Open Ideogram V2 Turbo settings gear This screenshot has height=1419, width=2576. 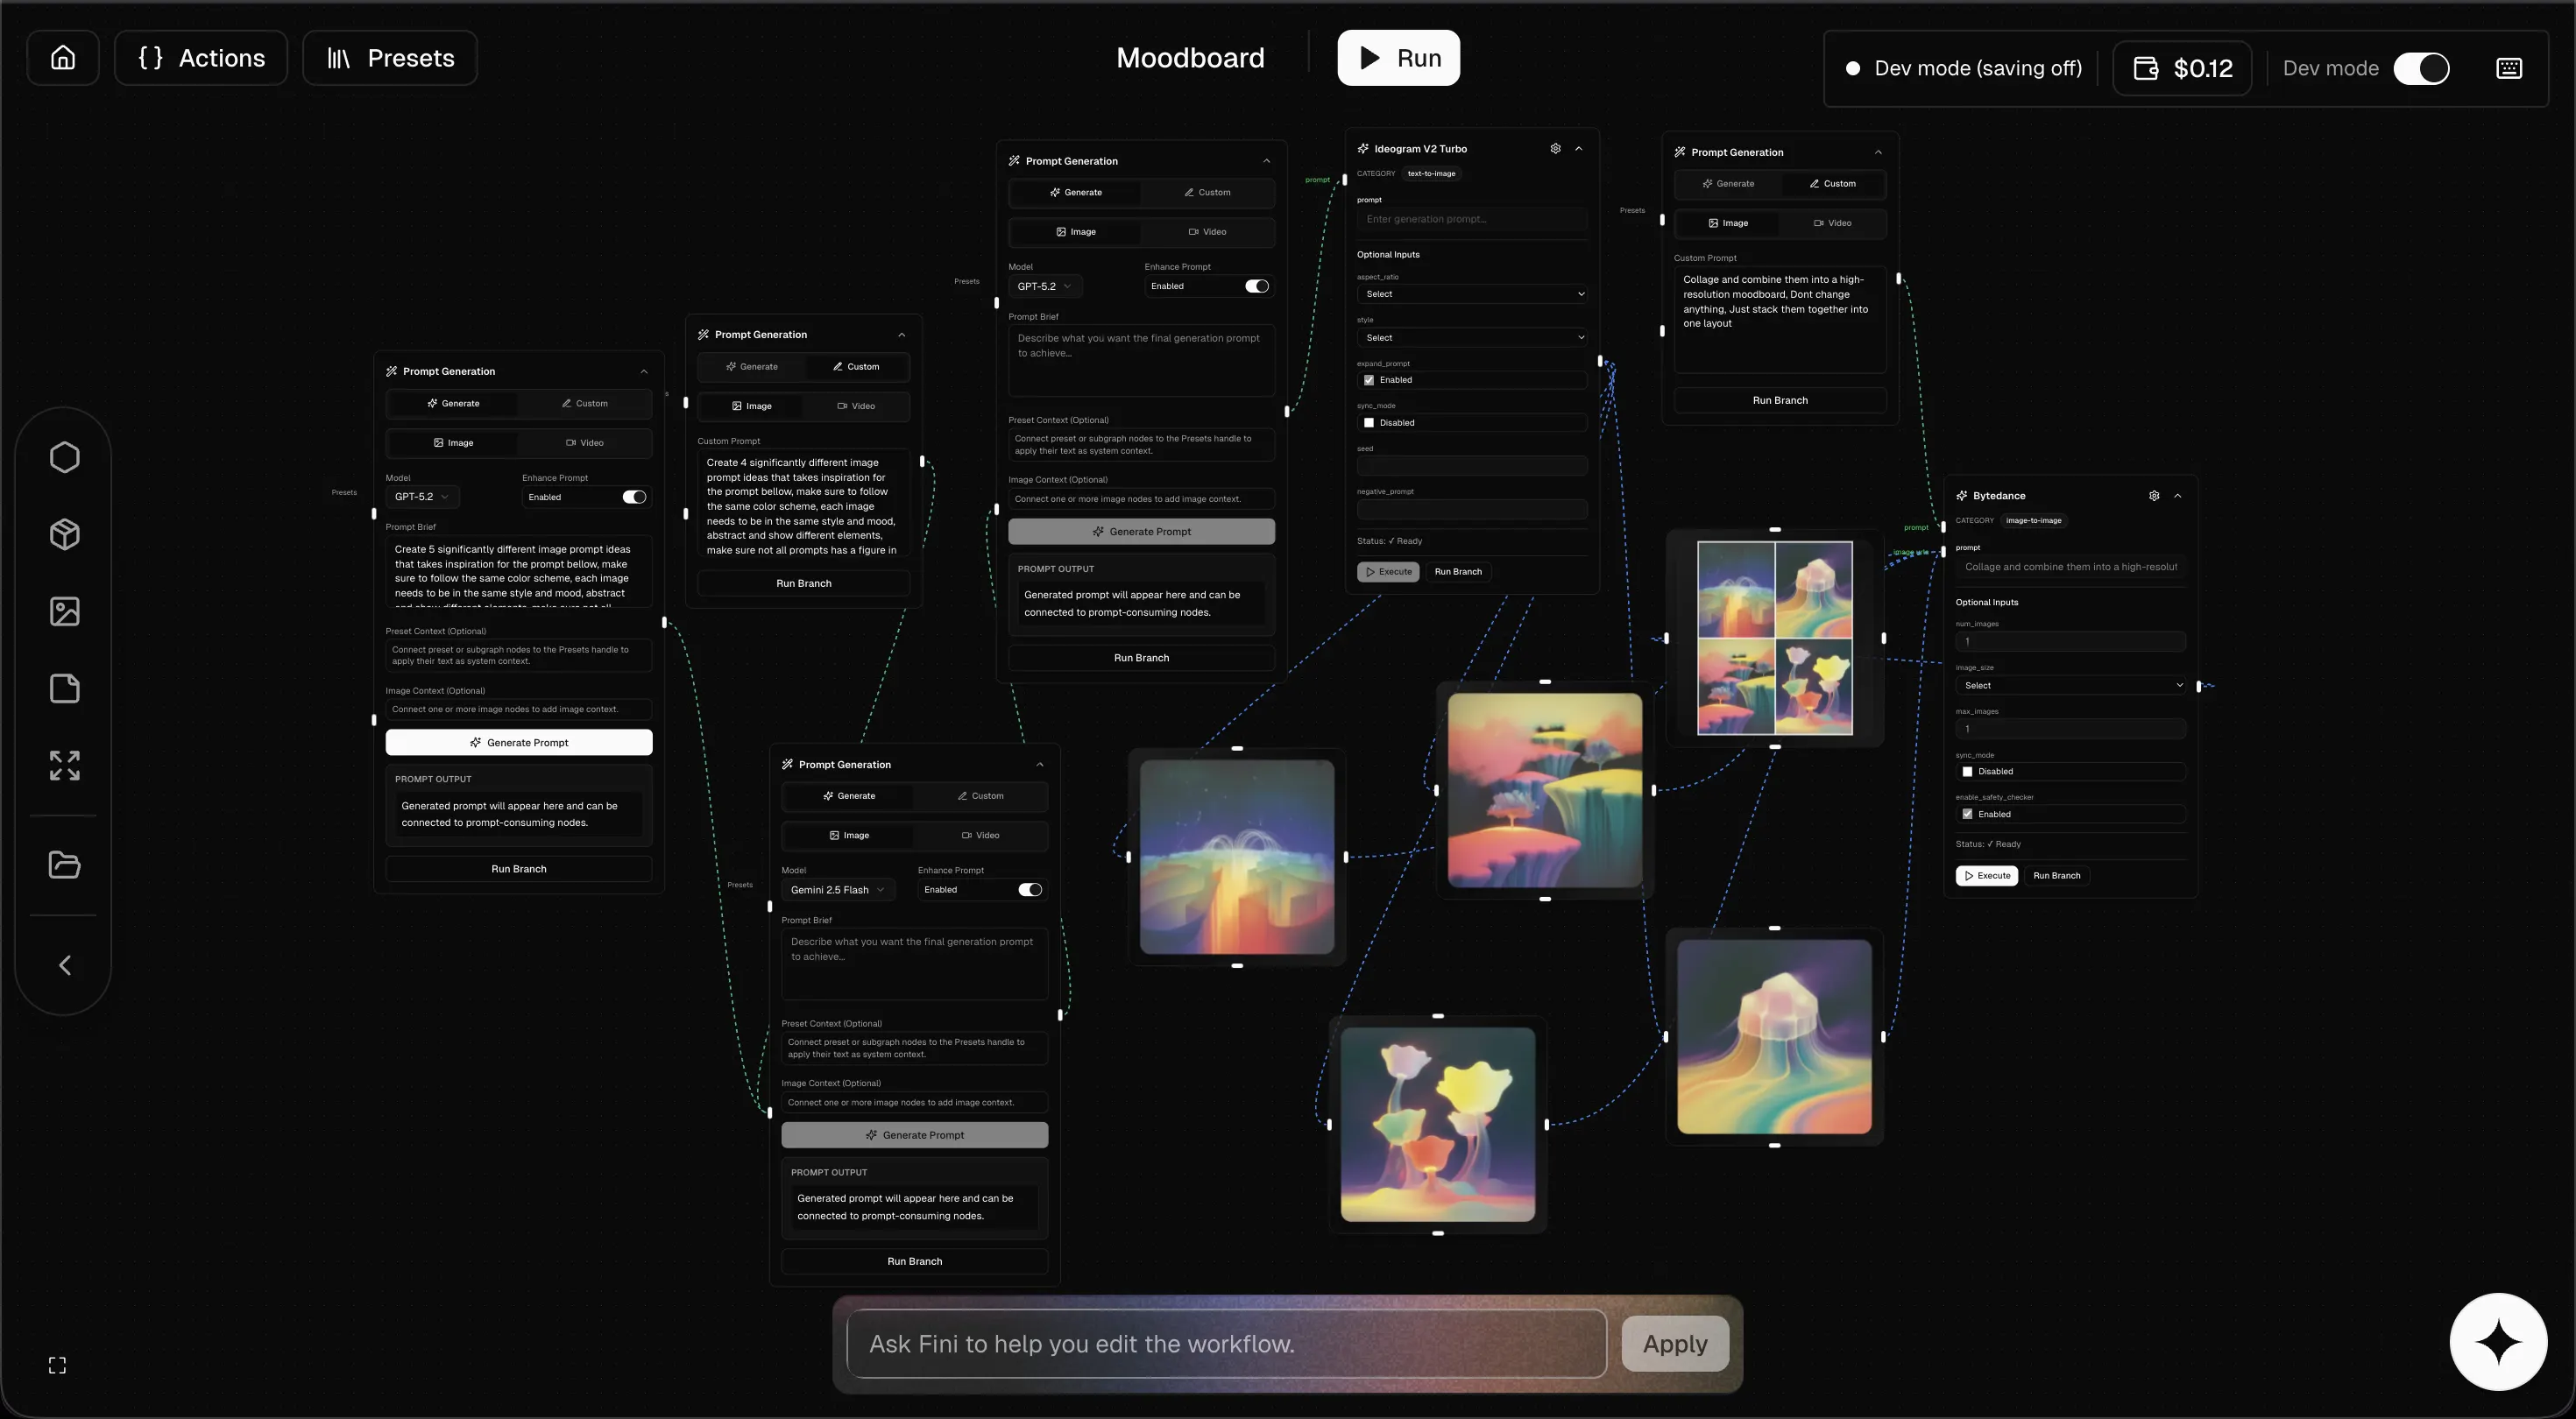(1555, 148)
